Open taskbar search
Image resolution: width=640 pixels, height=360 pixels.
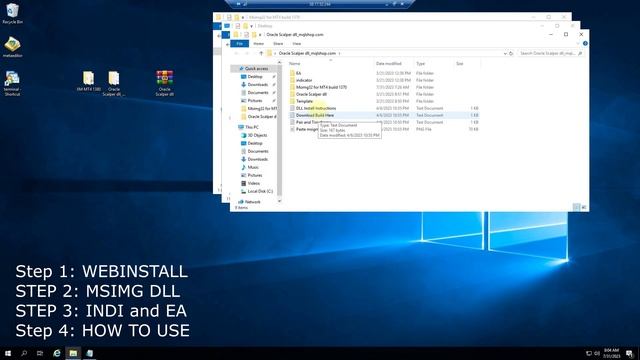click(24, 353)
